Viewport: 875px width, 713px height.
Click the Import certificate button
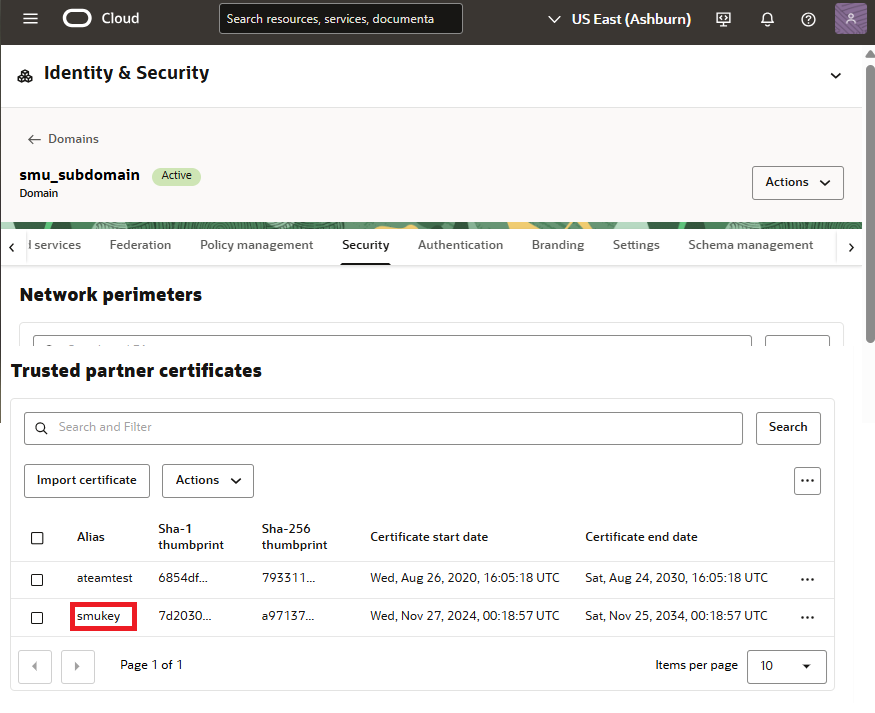(x=86, y=480)
